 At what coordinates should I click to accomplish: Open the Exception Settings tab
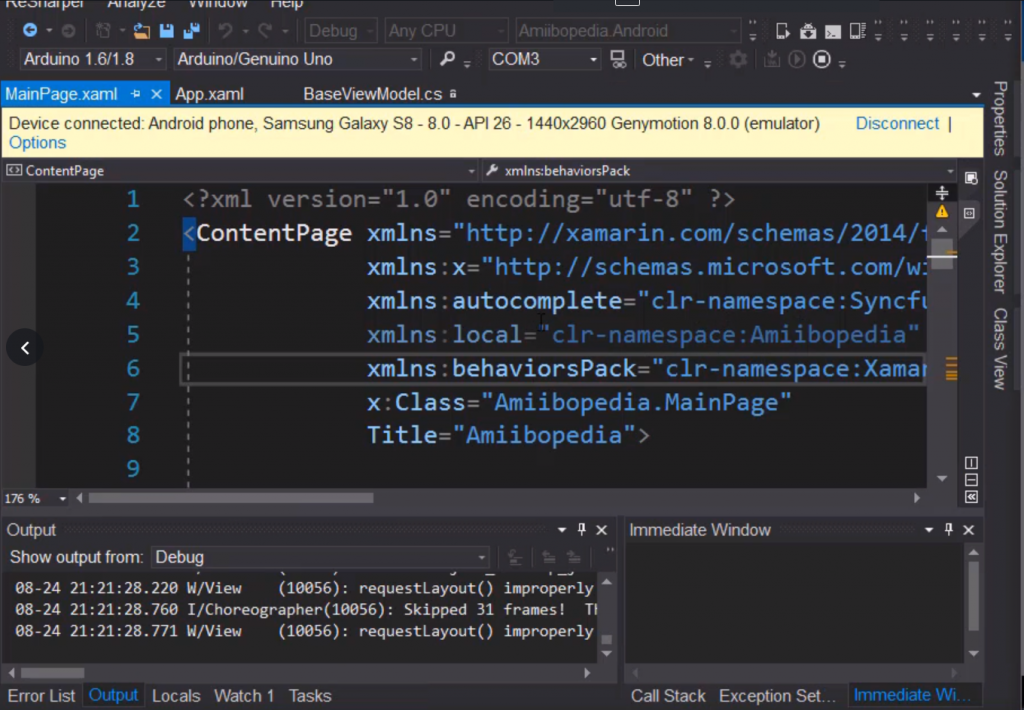pos(777,696)
